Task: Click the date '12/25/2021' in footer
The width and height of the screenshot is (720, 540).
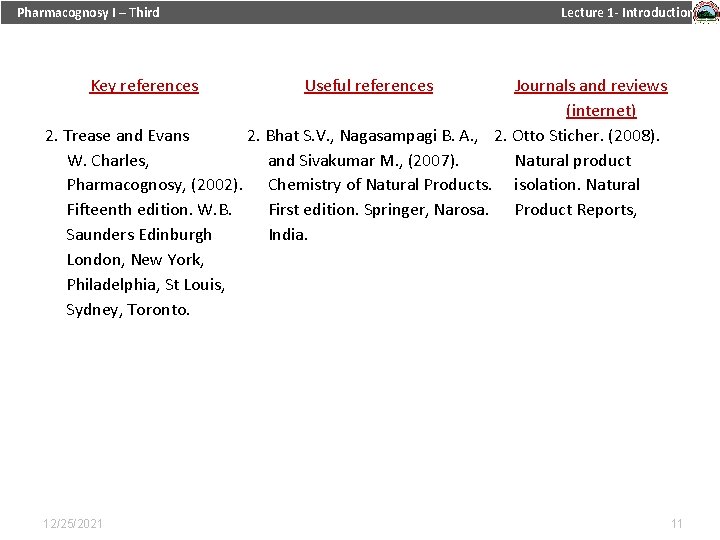Action: pos(73,524)
